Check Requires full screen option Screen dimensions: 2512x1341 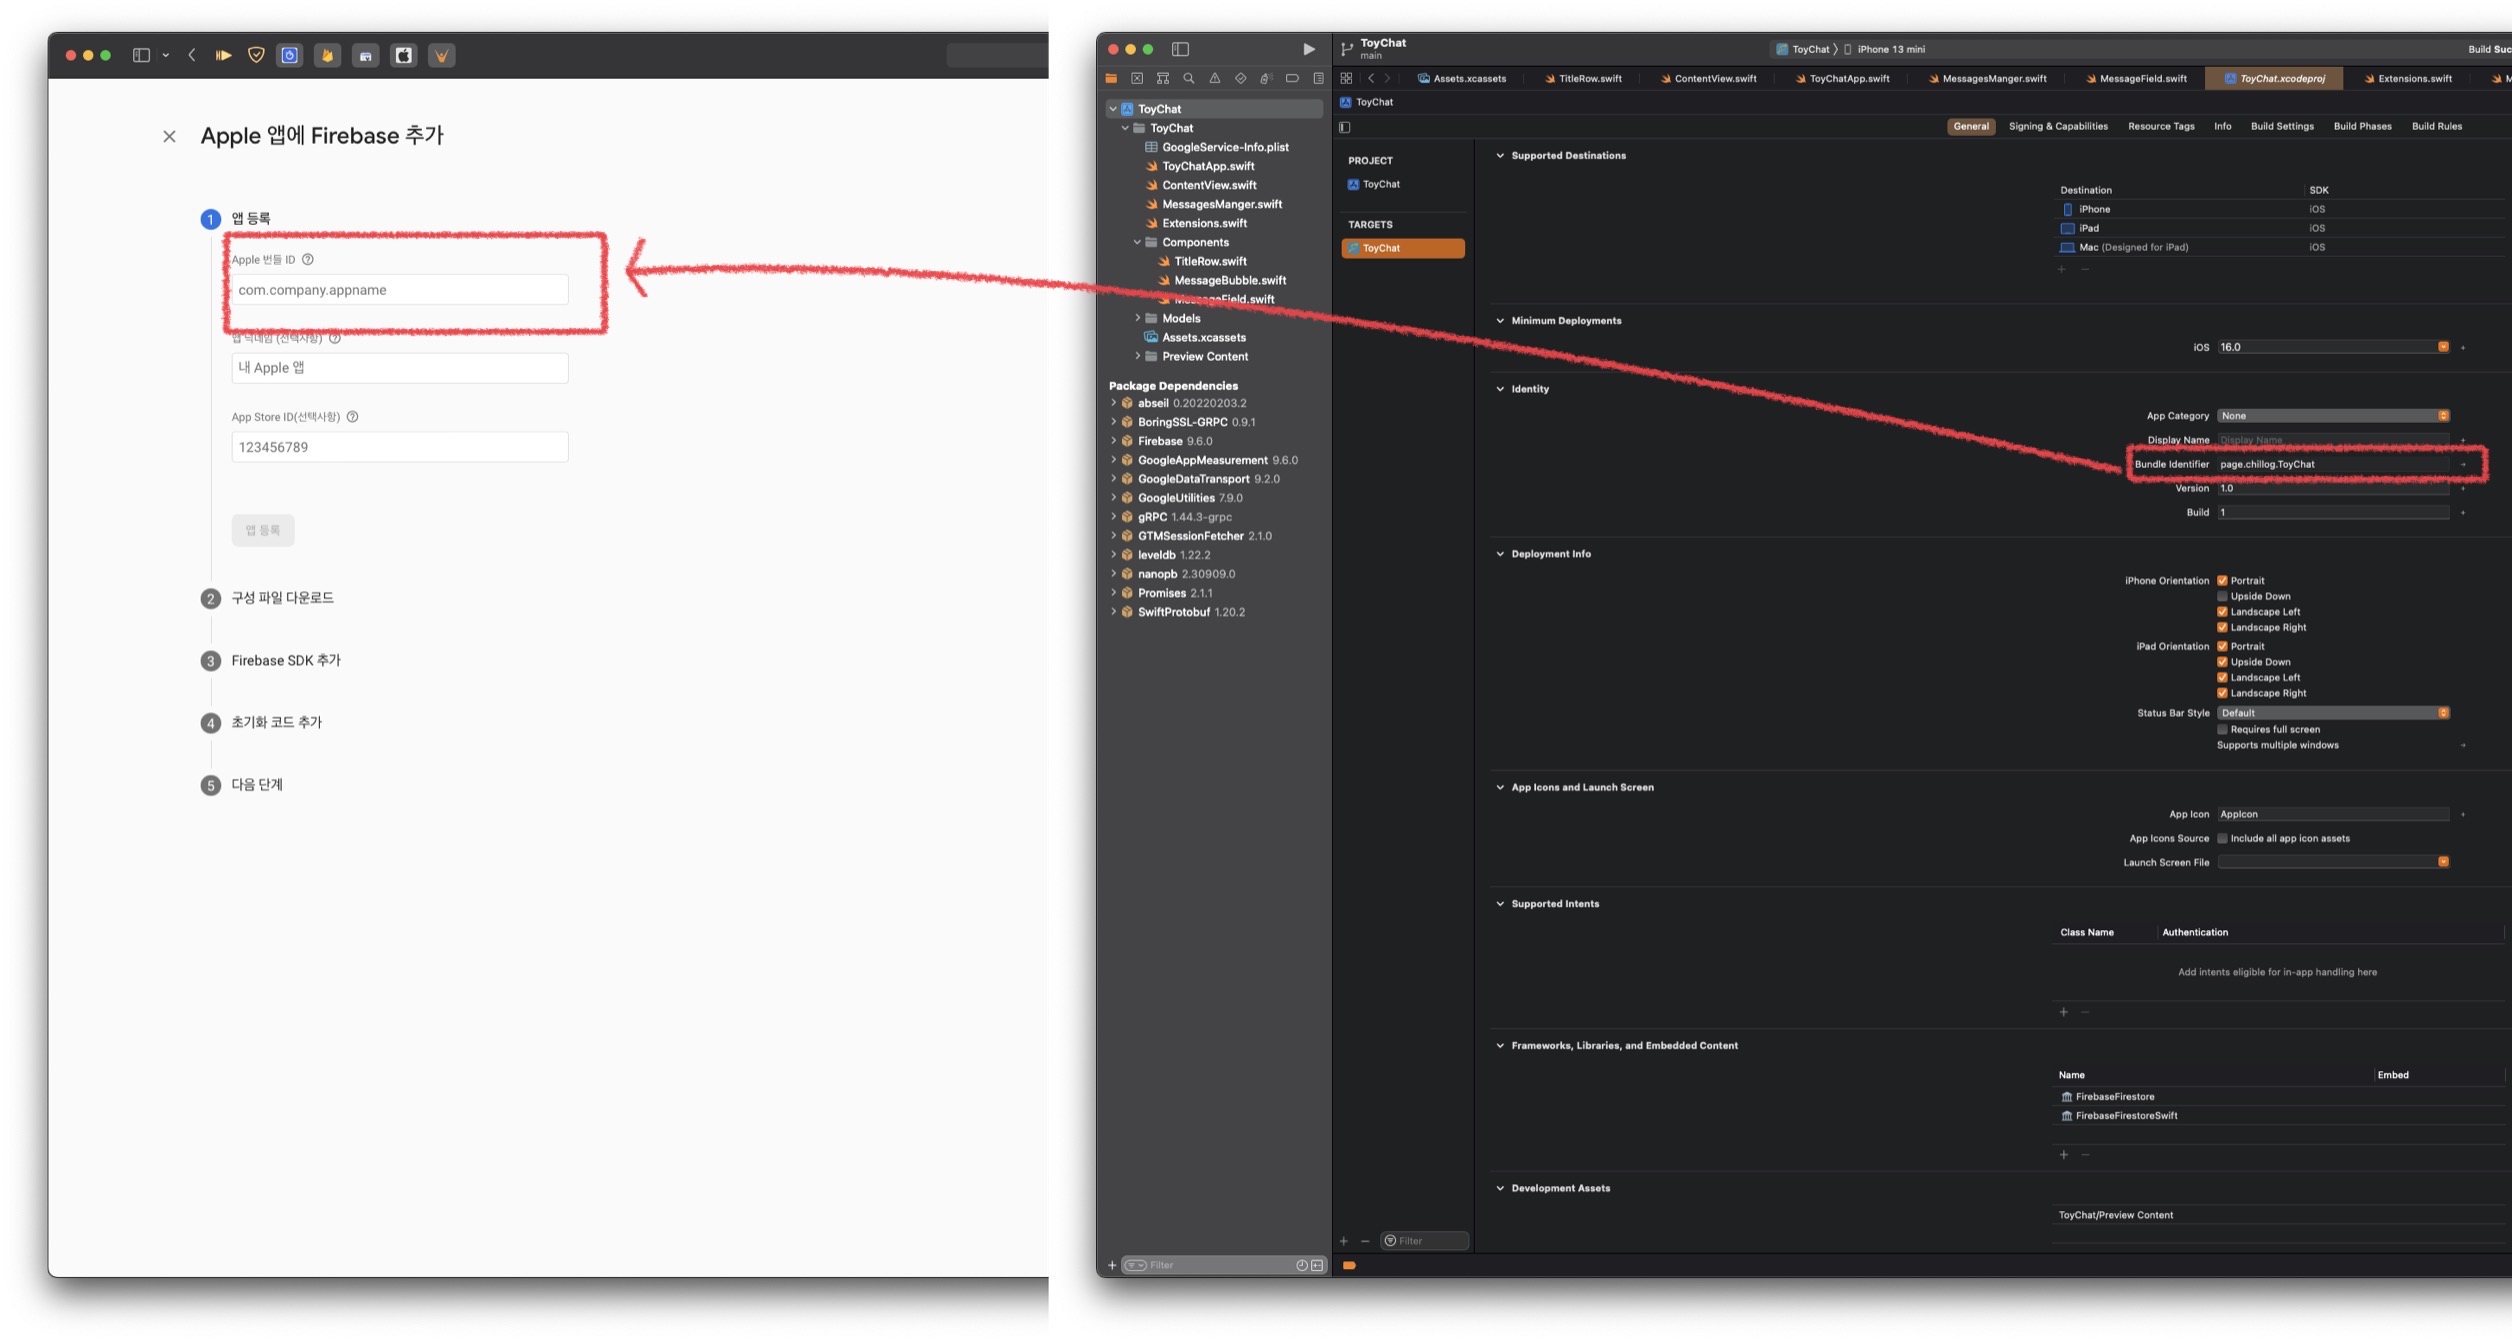click(2222, 729)
